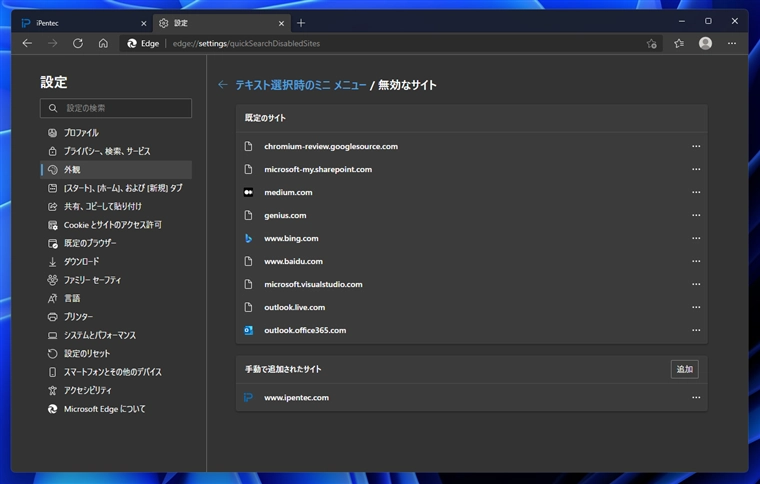
Task: Minimize the Edge window
Action: 682,21
